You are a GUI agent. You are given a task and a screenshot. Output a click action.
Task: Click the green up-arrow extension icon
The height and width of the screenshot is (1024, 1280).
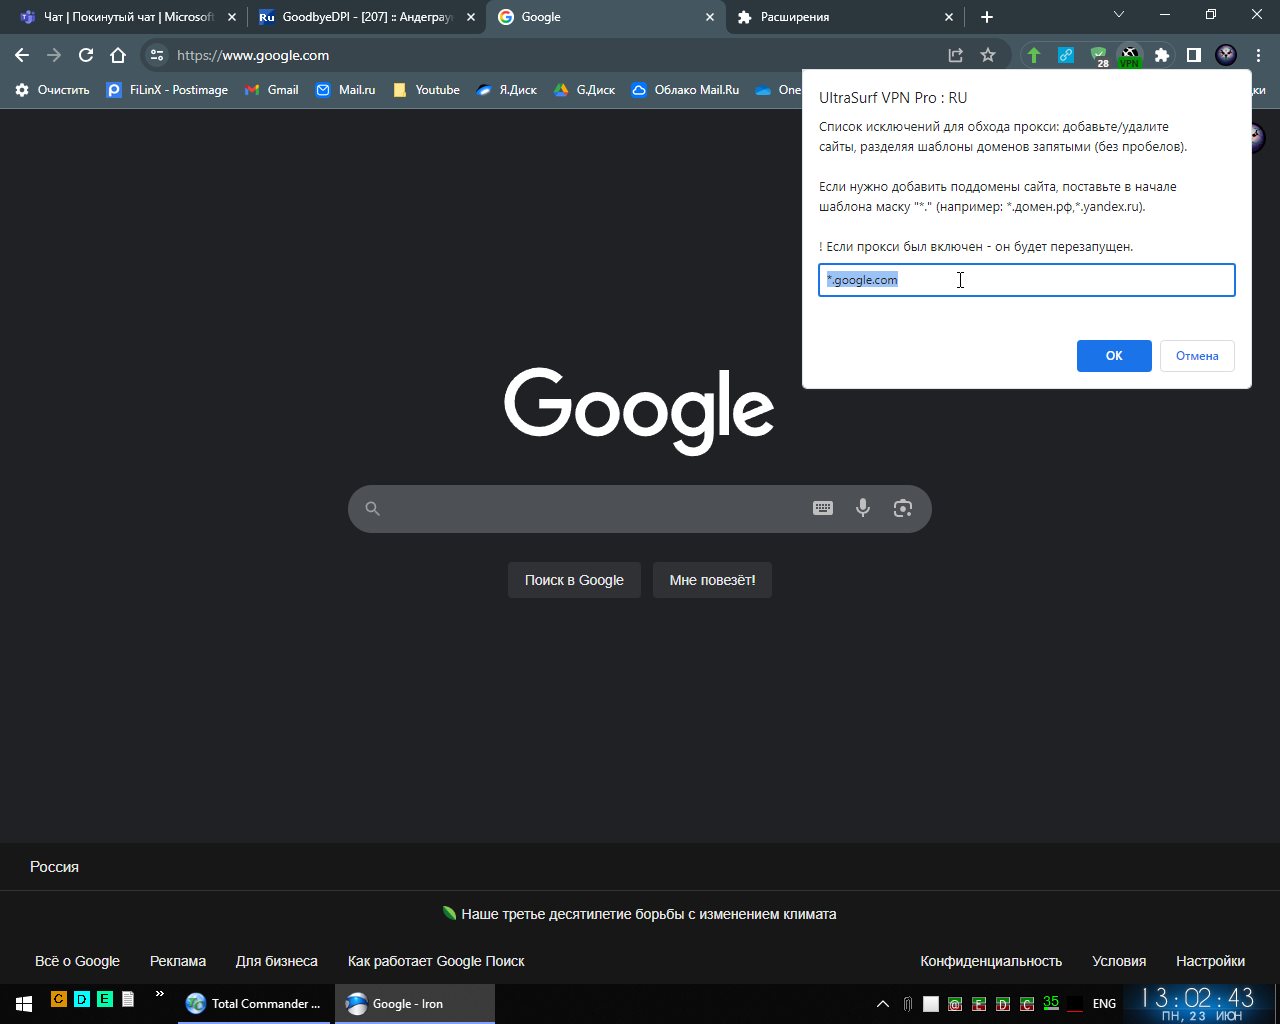pyautogui.click(x=1034, y=55)
